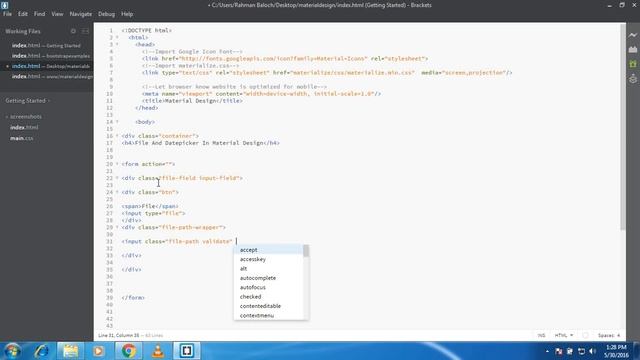Click line number 31 in the gutter
Image resolution: width=640 pixels, height=360 pixels.
(x=109, y=241)
